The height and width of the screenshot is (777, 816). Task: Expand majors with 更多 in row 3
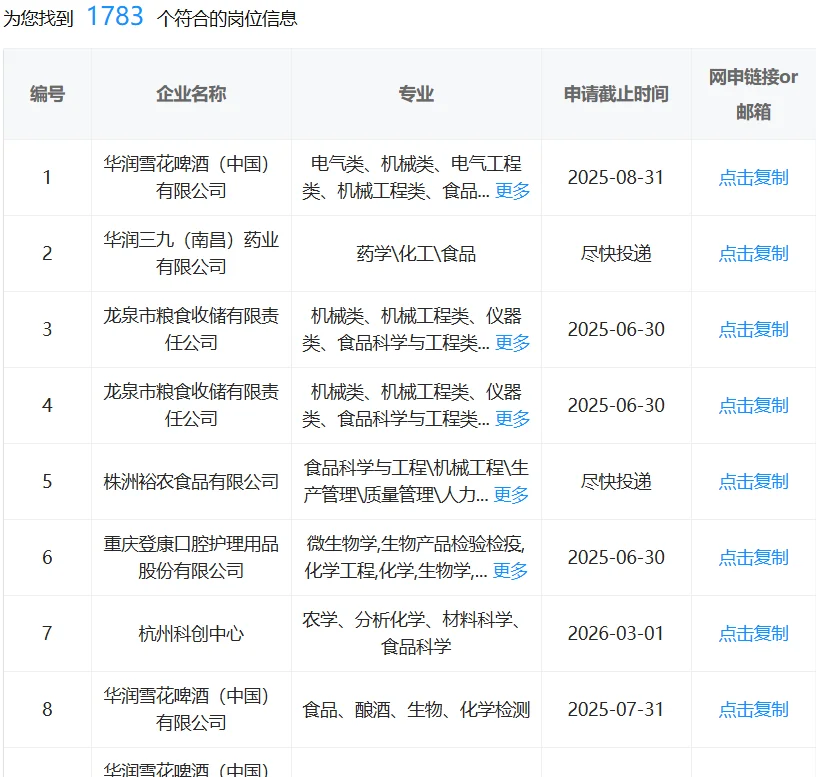512,343
